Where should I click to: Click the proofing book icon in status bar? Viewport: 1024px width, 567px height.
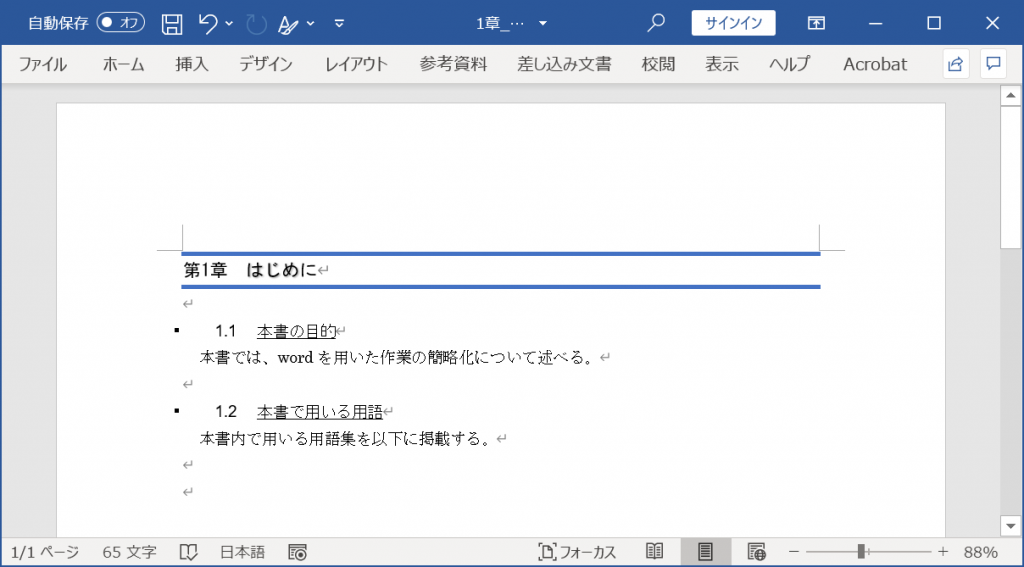[188, 553]
